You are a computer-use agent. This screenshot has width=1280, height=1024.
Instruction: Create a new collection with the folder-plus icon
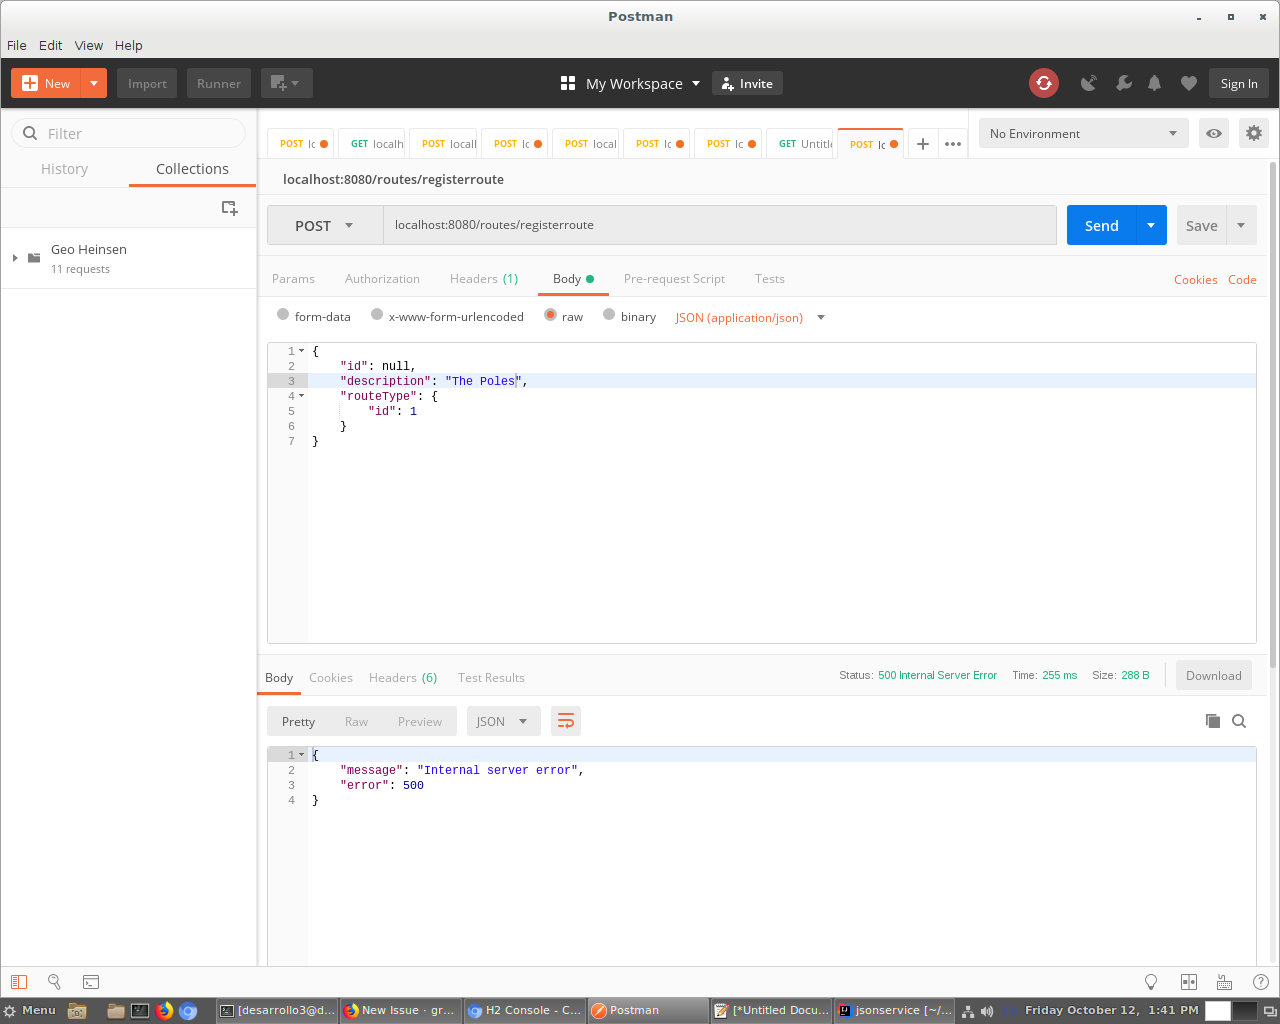point(230,208)
